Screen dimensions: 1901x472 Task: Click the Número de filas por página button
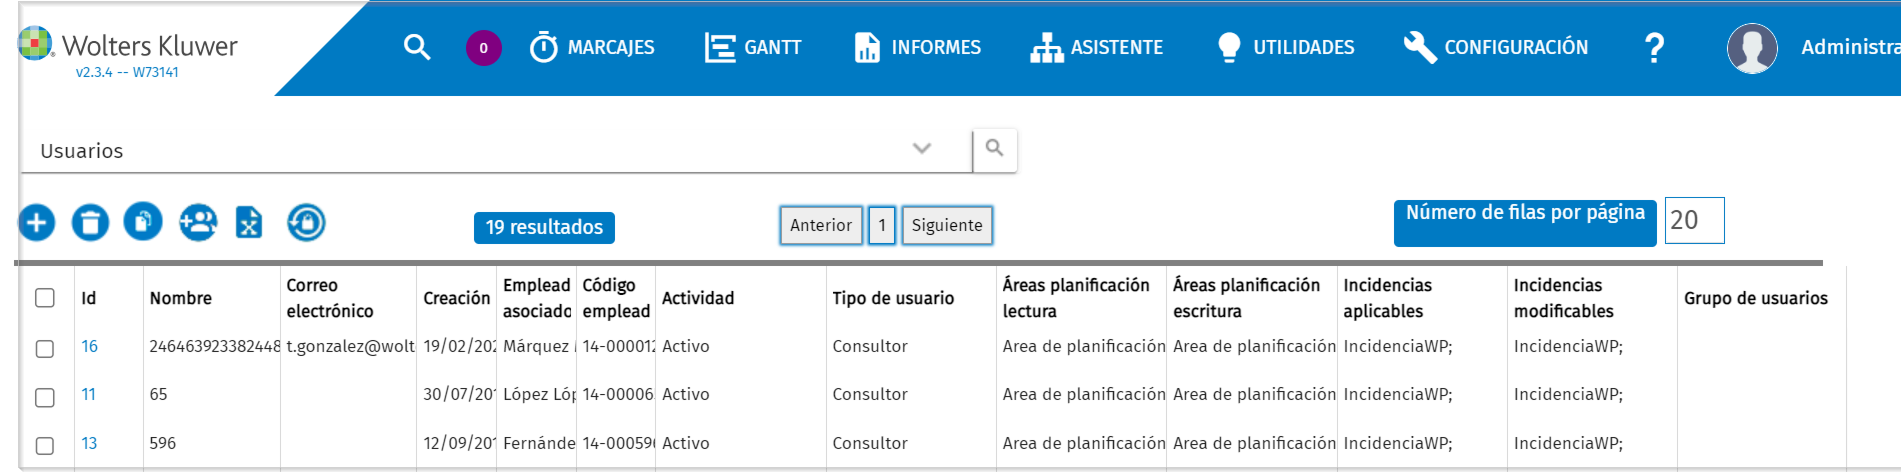tap(1525, 222)
